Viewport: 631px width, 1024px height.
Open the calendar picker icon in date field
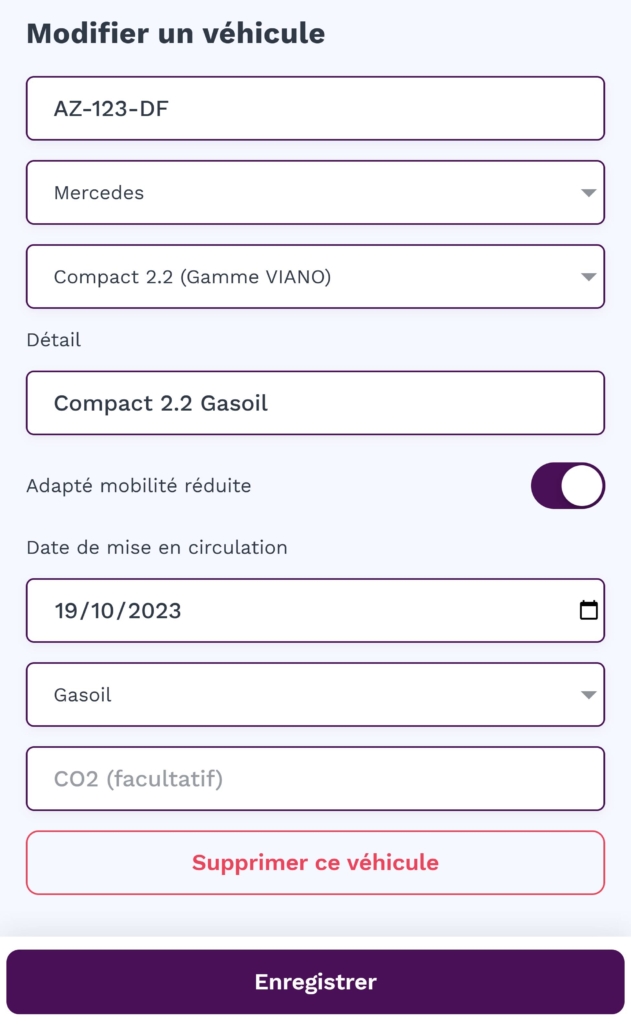point(589,610)
